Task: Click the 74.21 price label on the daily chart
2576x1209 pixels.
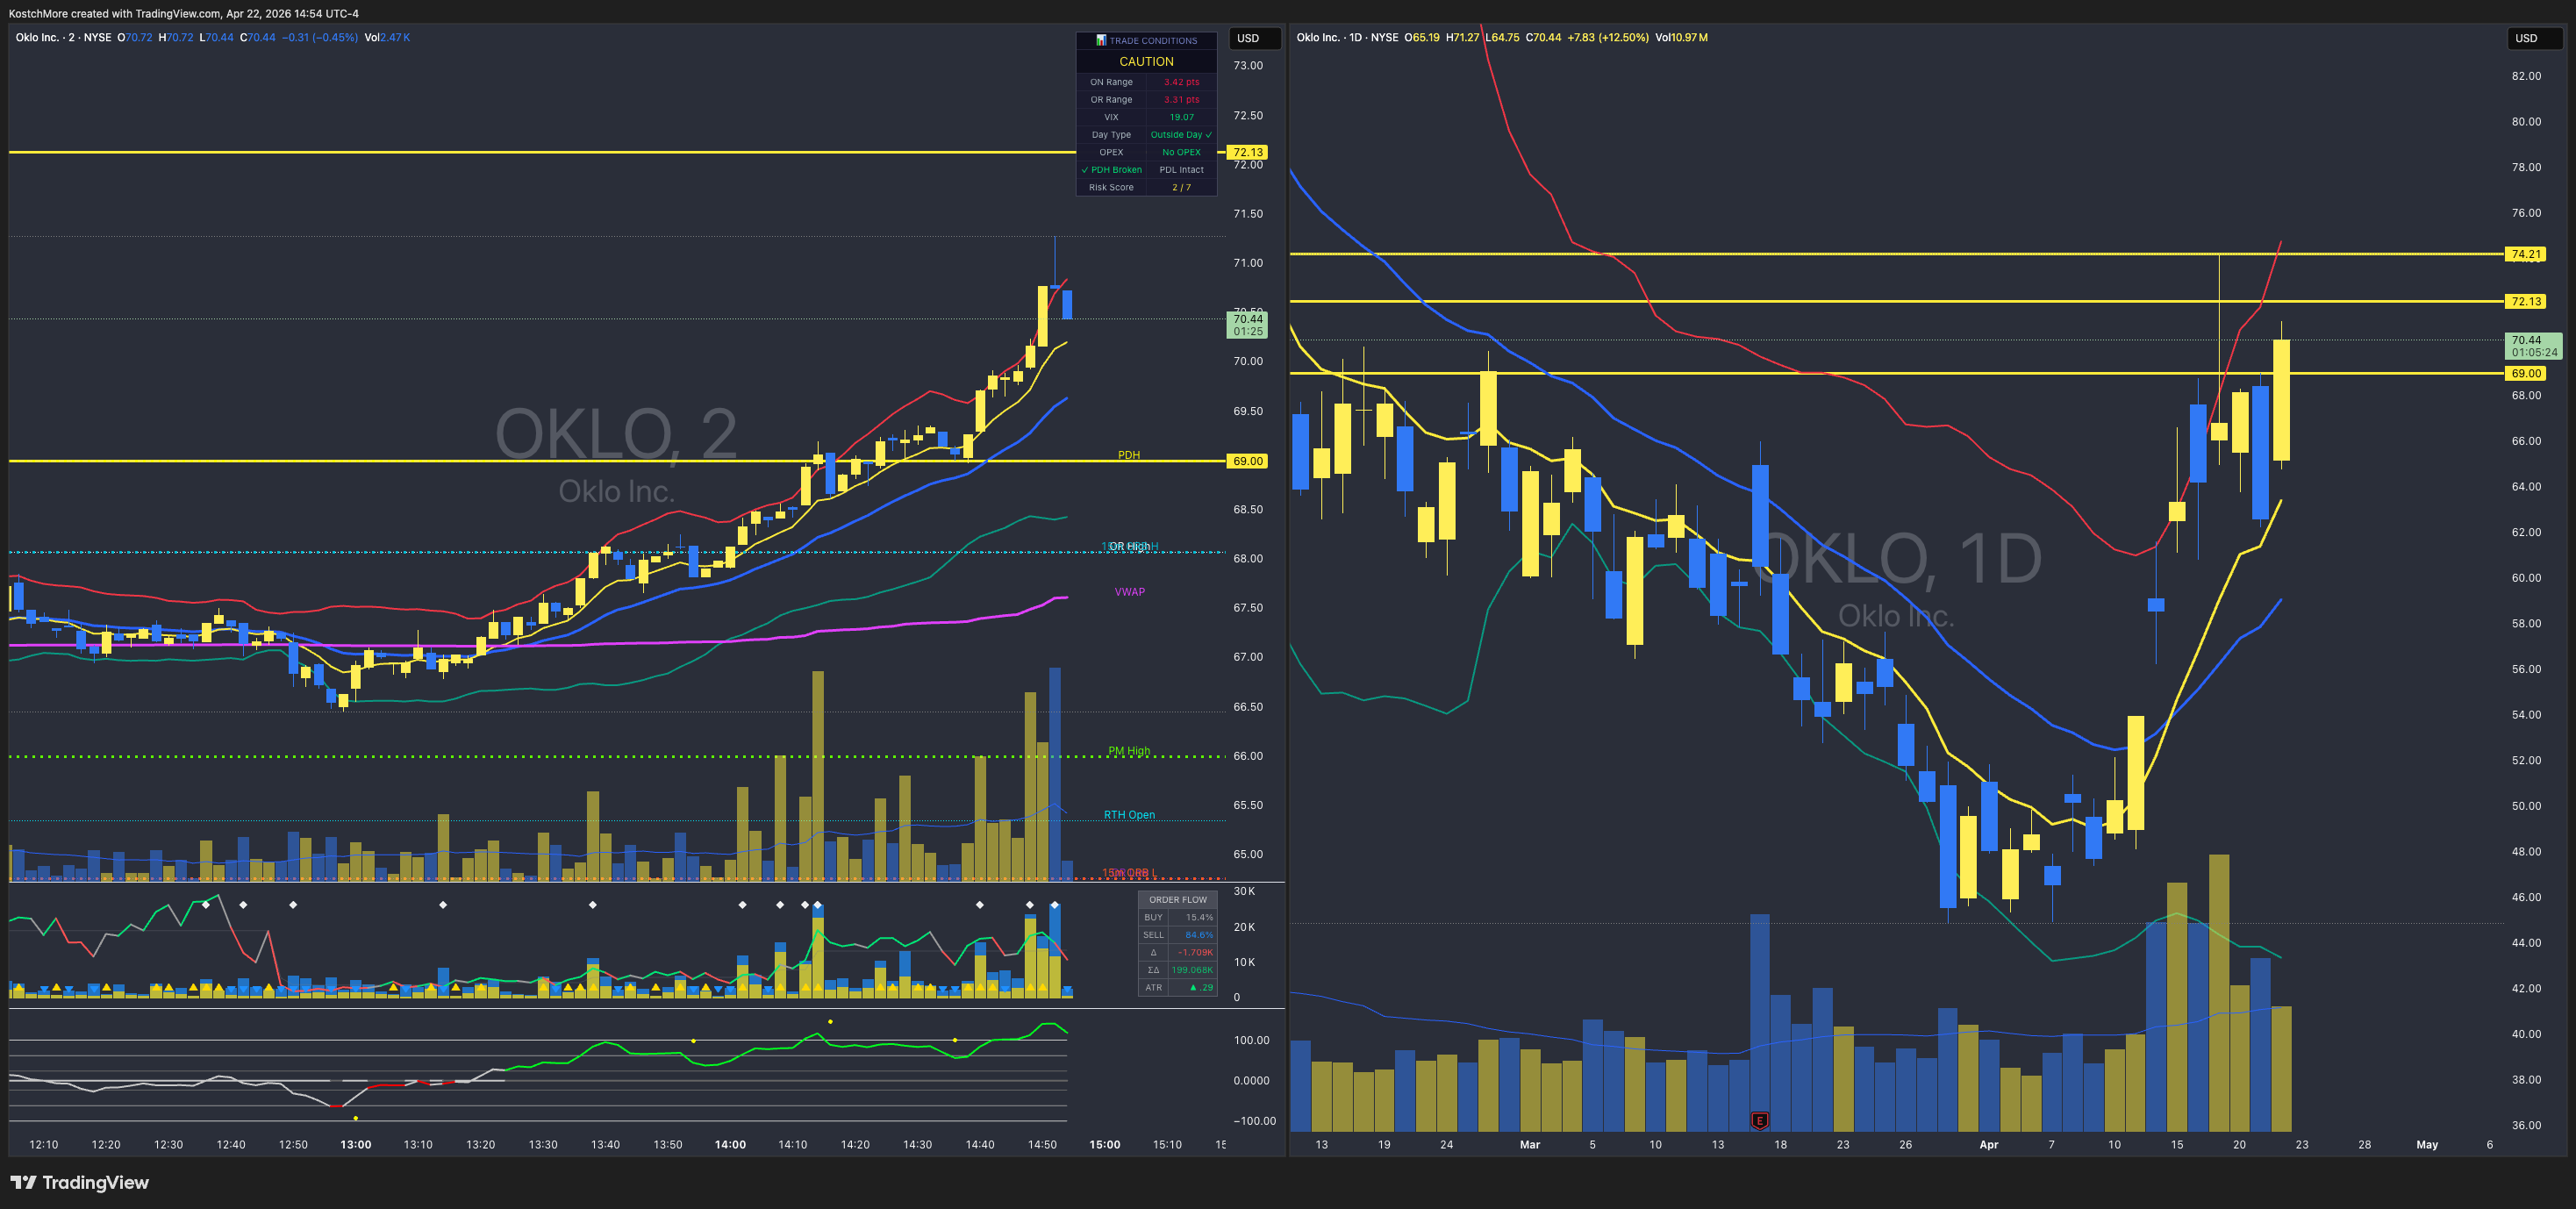Action: [x=2525, y=254]
